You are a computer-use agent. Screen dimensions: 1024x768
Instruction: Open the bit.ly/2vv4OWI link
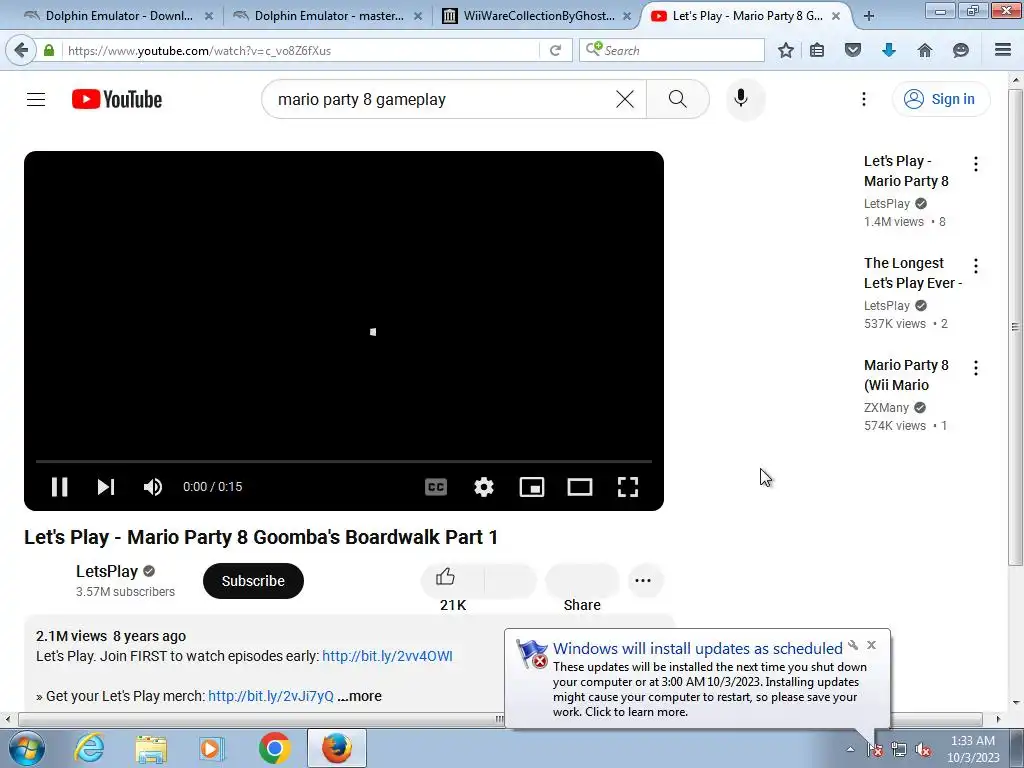(x=387, y=656)
